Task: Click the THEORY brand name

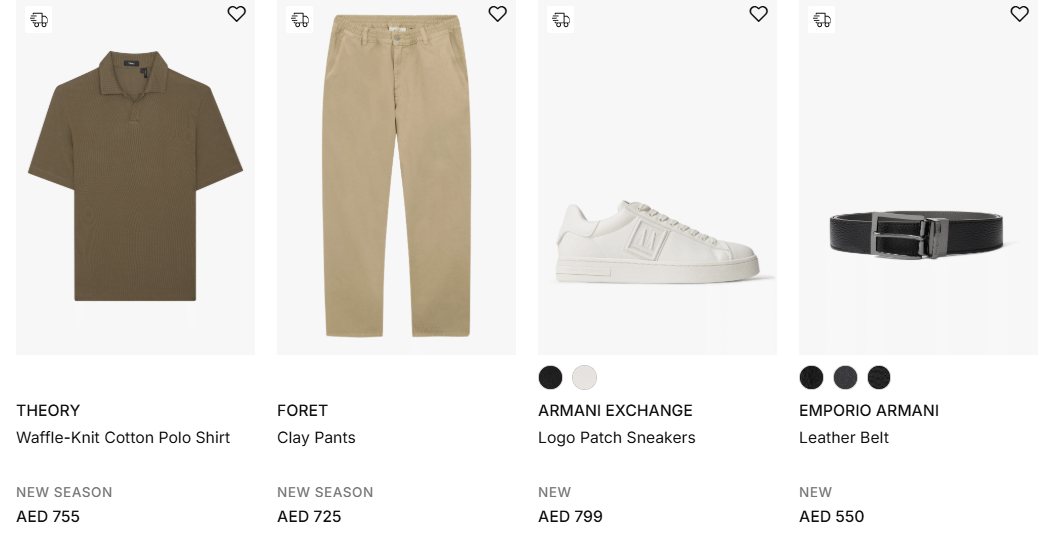Action: click(48, 410)
